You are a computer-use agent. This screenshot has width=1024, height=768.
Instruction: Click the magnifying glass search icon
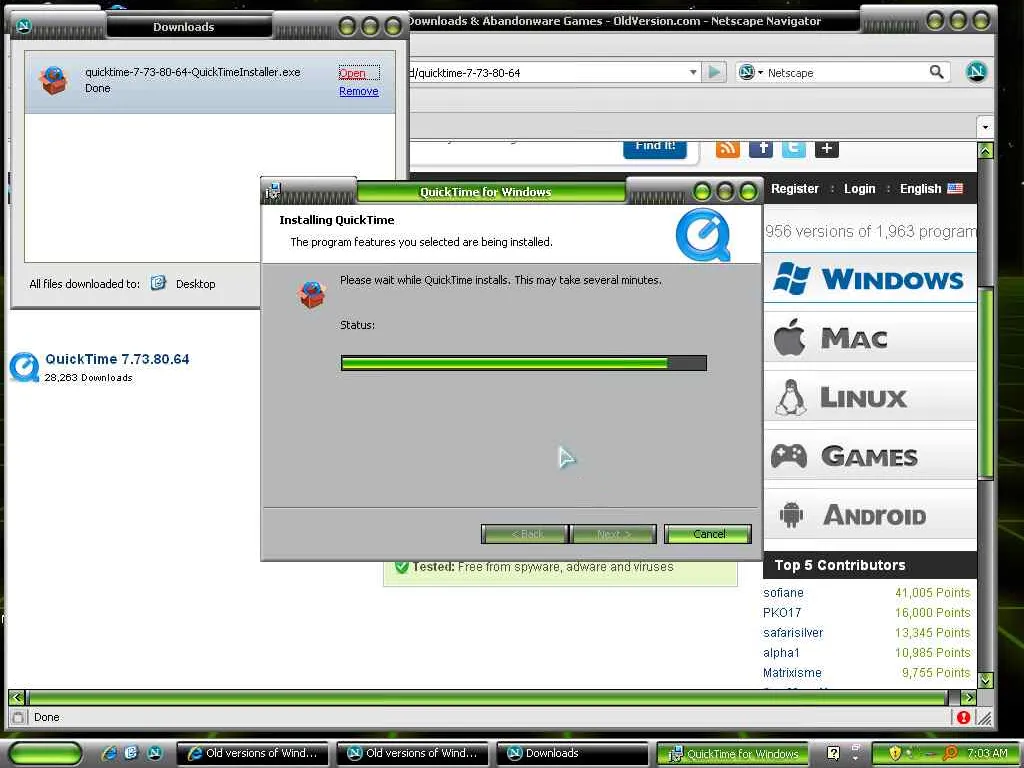(x=936, y=72)
